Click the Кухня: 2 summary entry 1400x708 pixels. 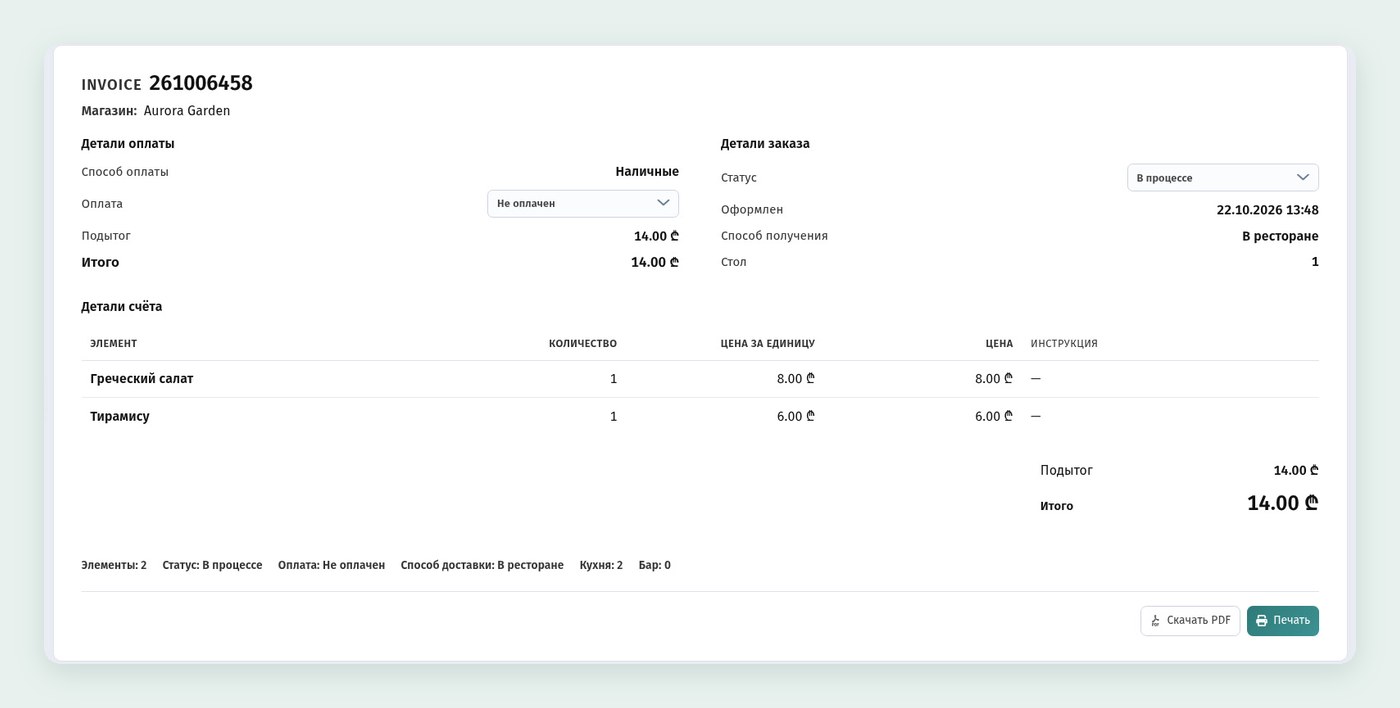click(601, 565)
